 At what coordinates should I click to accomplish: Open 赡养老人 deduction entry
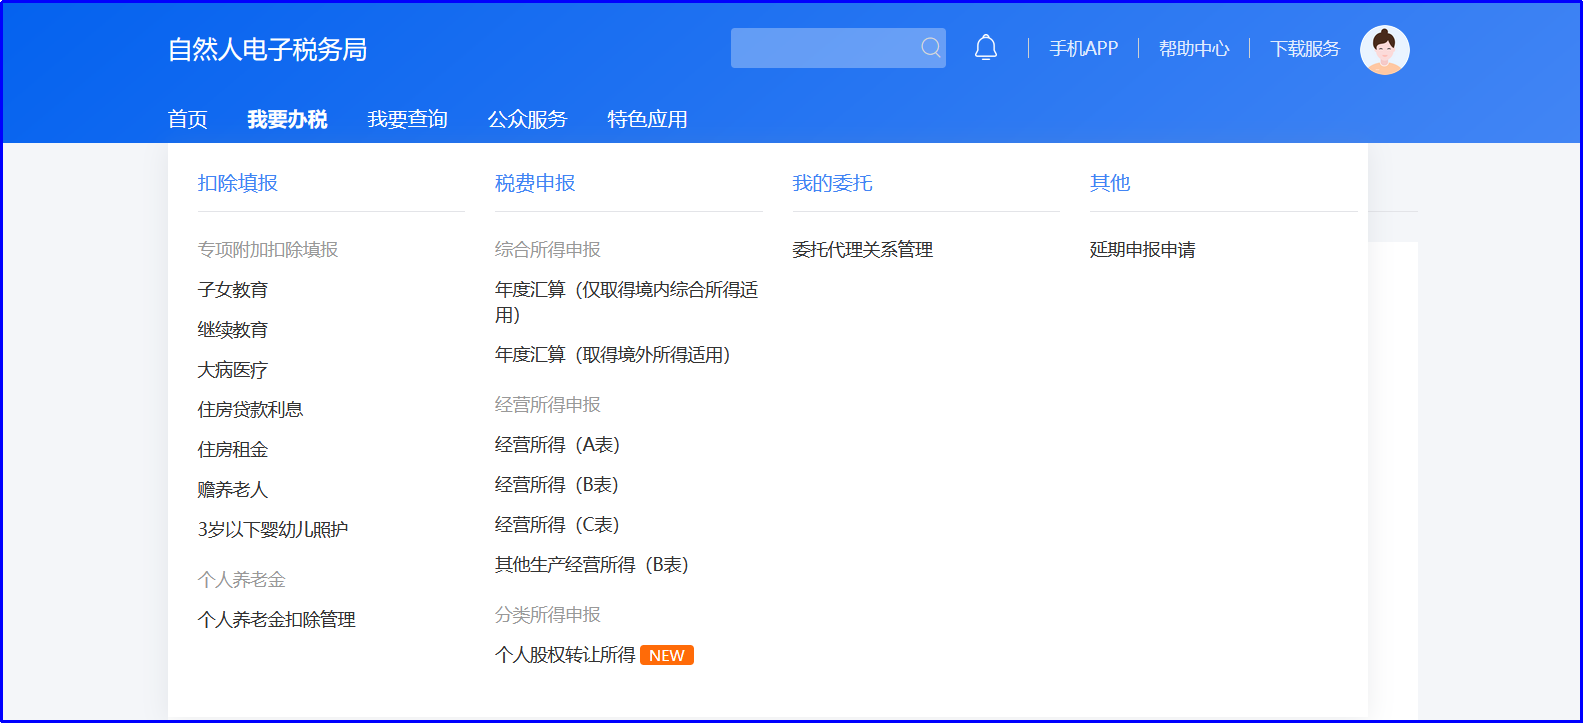click(x=233, y=490)
